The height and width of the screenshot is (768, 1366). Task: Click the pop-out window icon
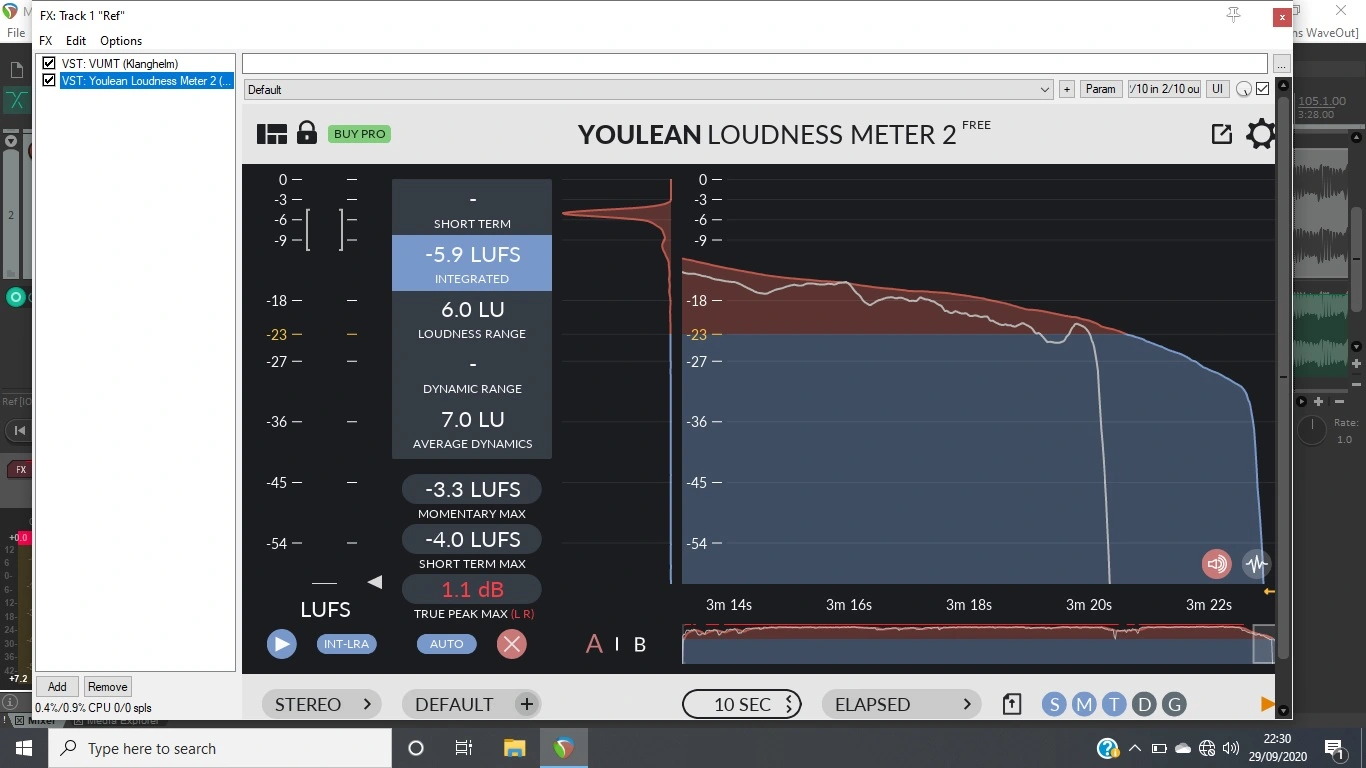(x=1221, y=134)
